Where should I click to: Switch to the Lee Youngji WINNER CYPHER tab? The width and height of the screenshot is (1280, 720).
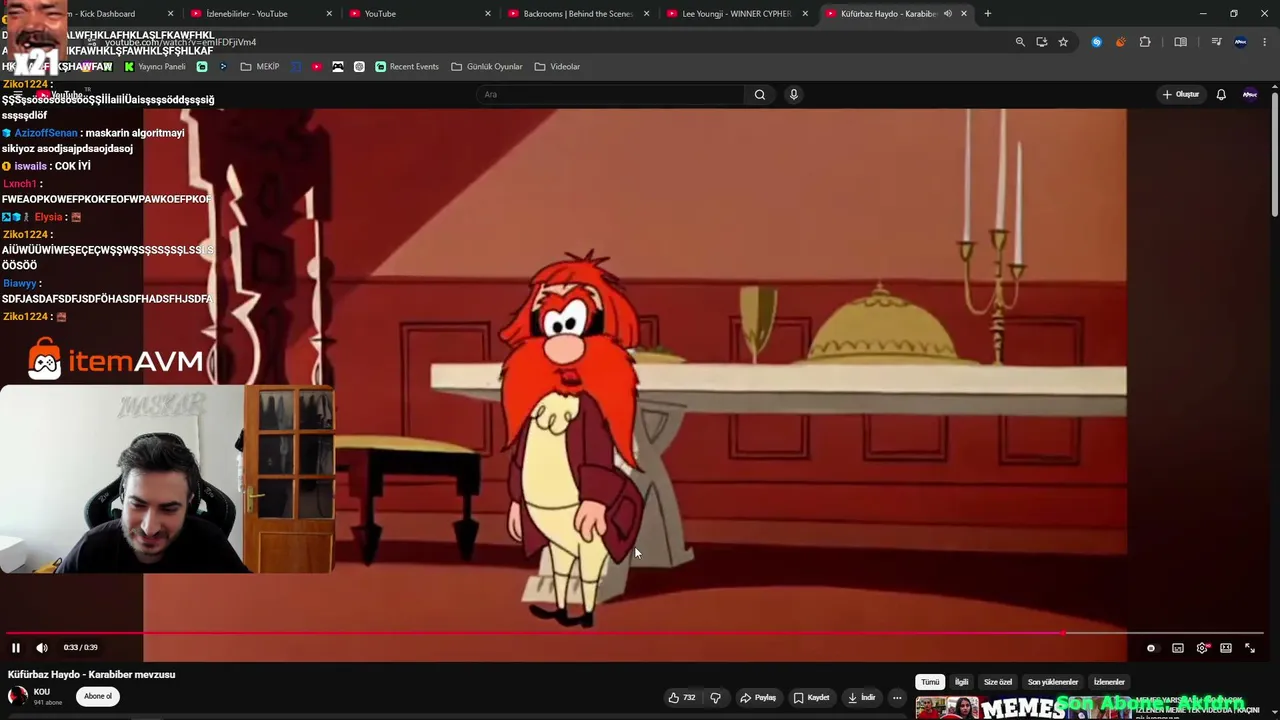738,14
